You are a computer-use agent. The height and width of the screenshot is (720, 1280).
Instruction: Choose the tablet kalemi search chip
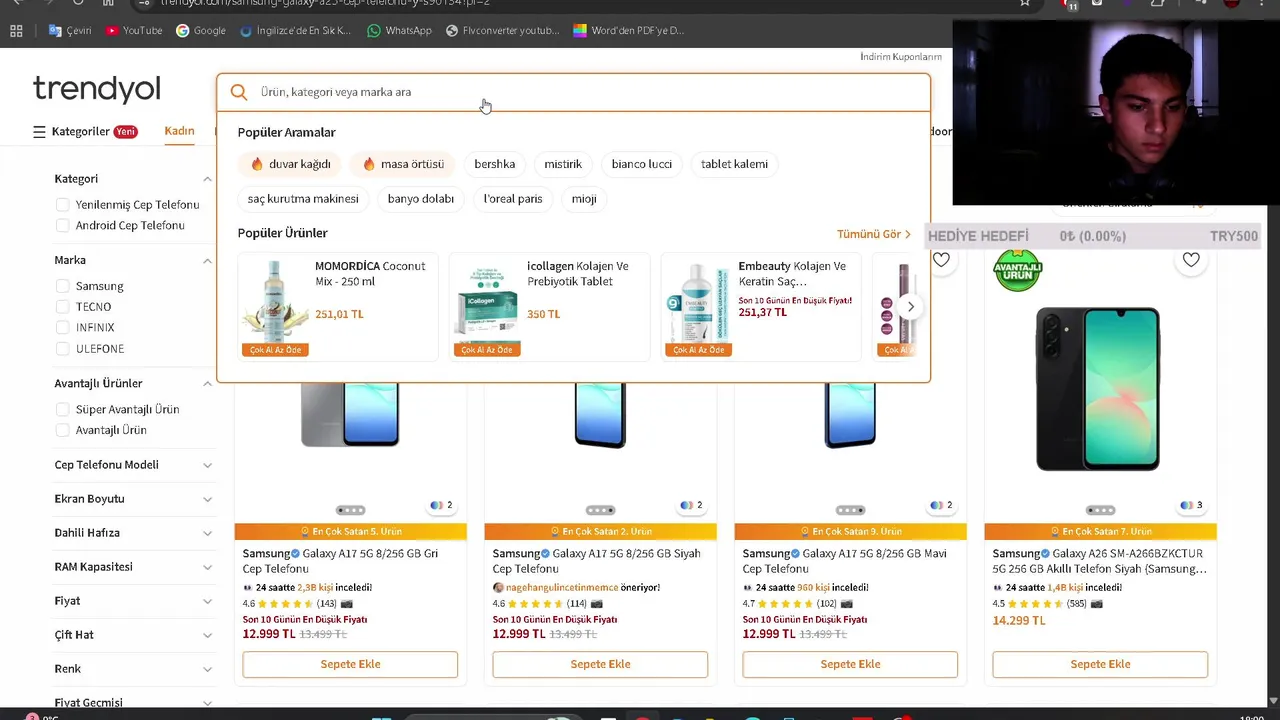[734, 164]
